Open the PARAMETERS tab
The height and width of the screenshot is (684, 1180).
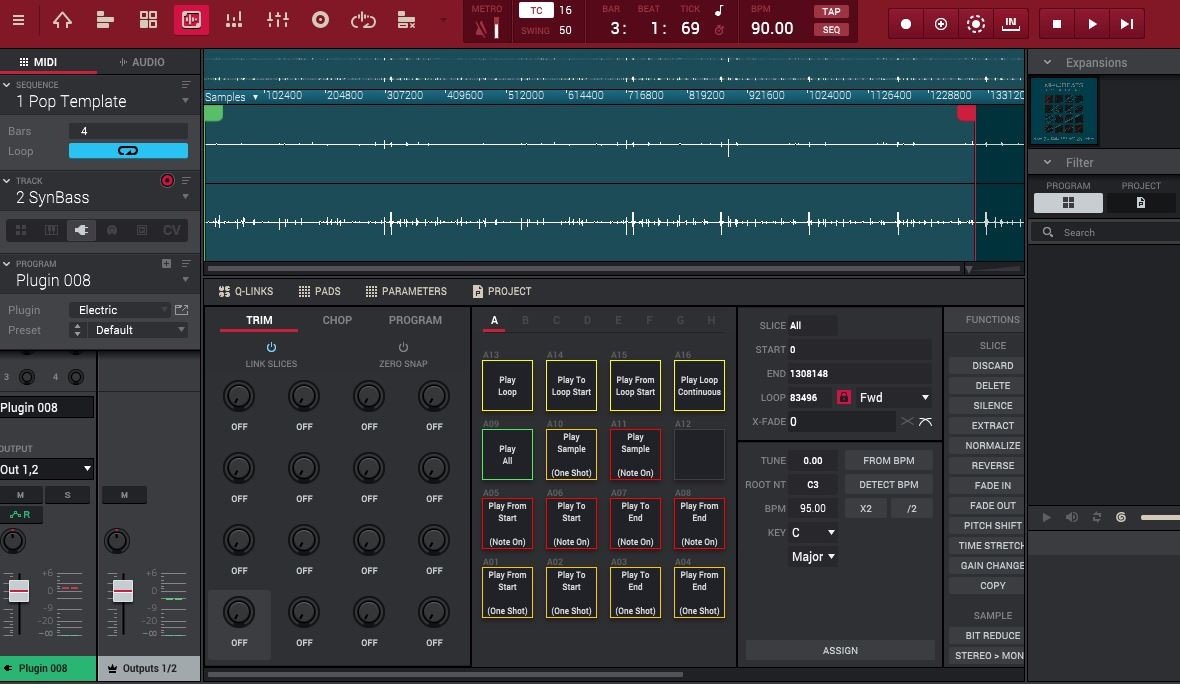point(405,291)
